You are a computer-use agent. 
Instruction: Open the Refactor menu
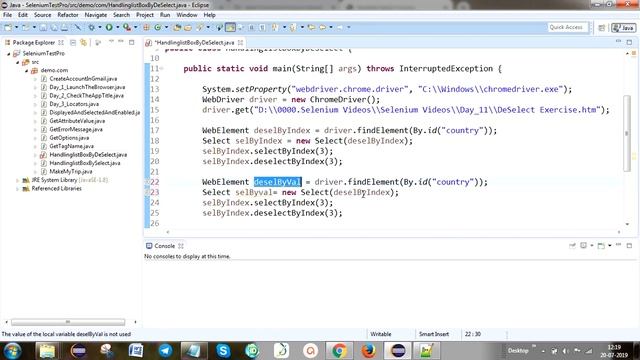tap(68, 15)
